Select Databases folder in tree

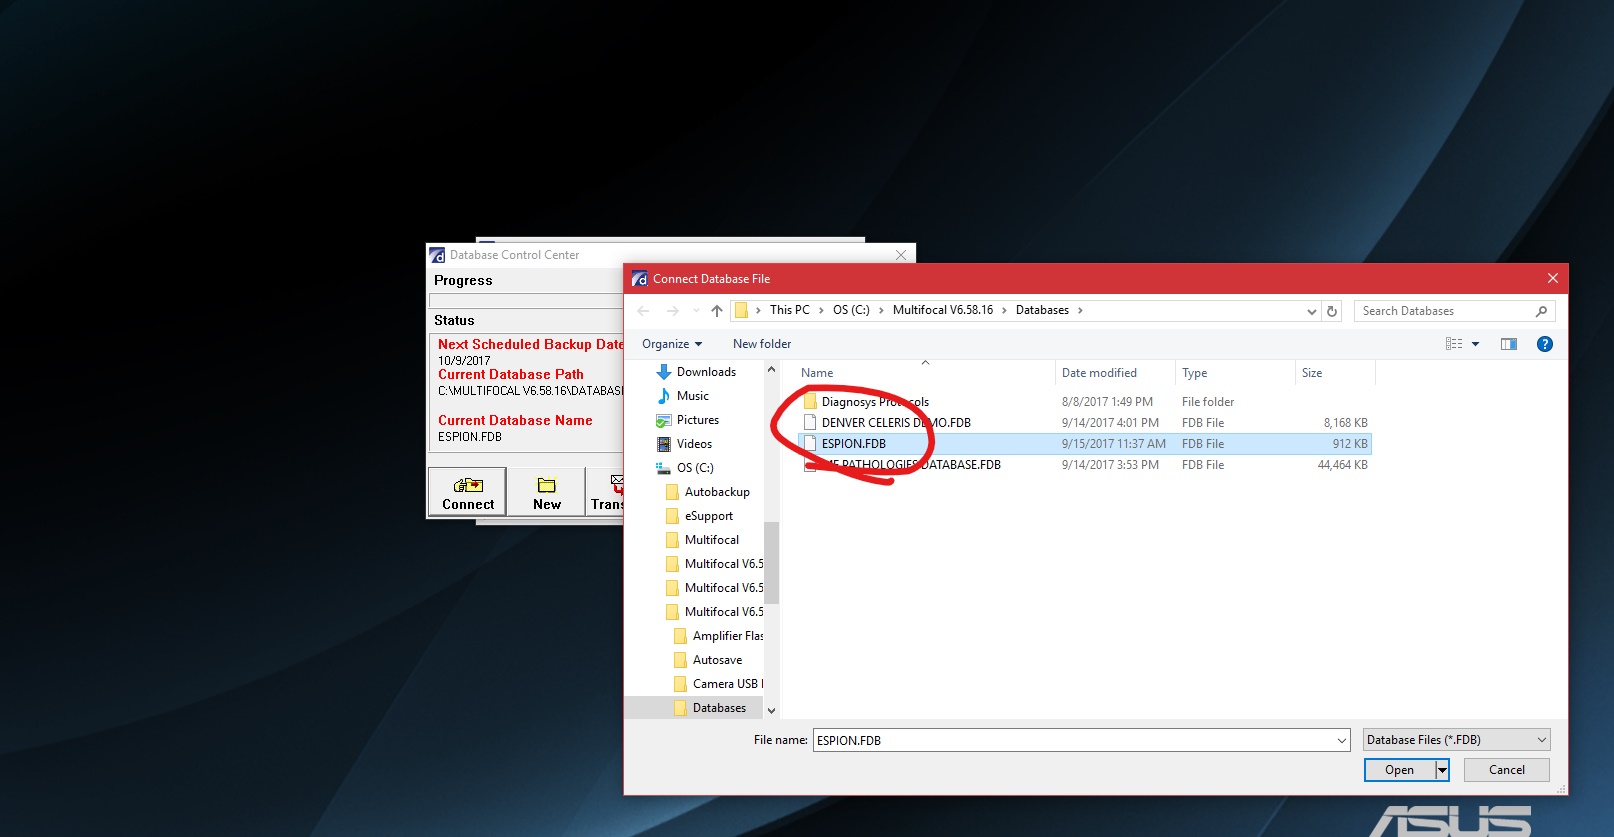pyautogui.click(x=719, y=708)
